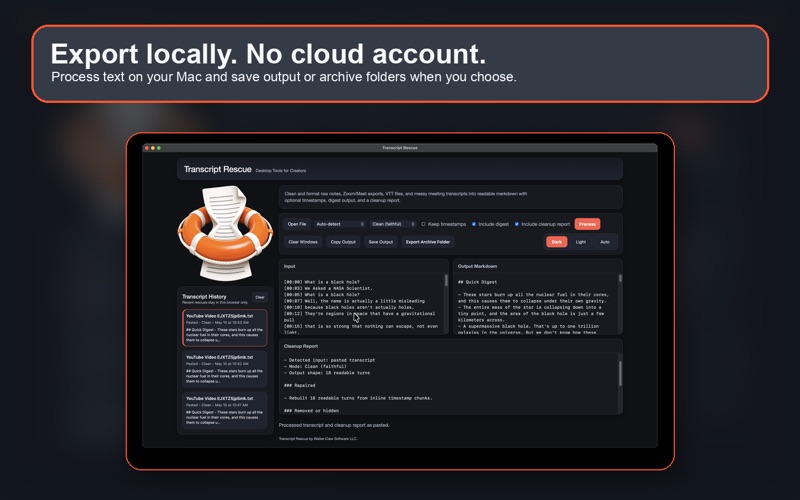Click the orange Process button
The width and height of the screenshot is (800, 500).
point(587,224)
